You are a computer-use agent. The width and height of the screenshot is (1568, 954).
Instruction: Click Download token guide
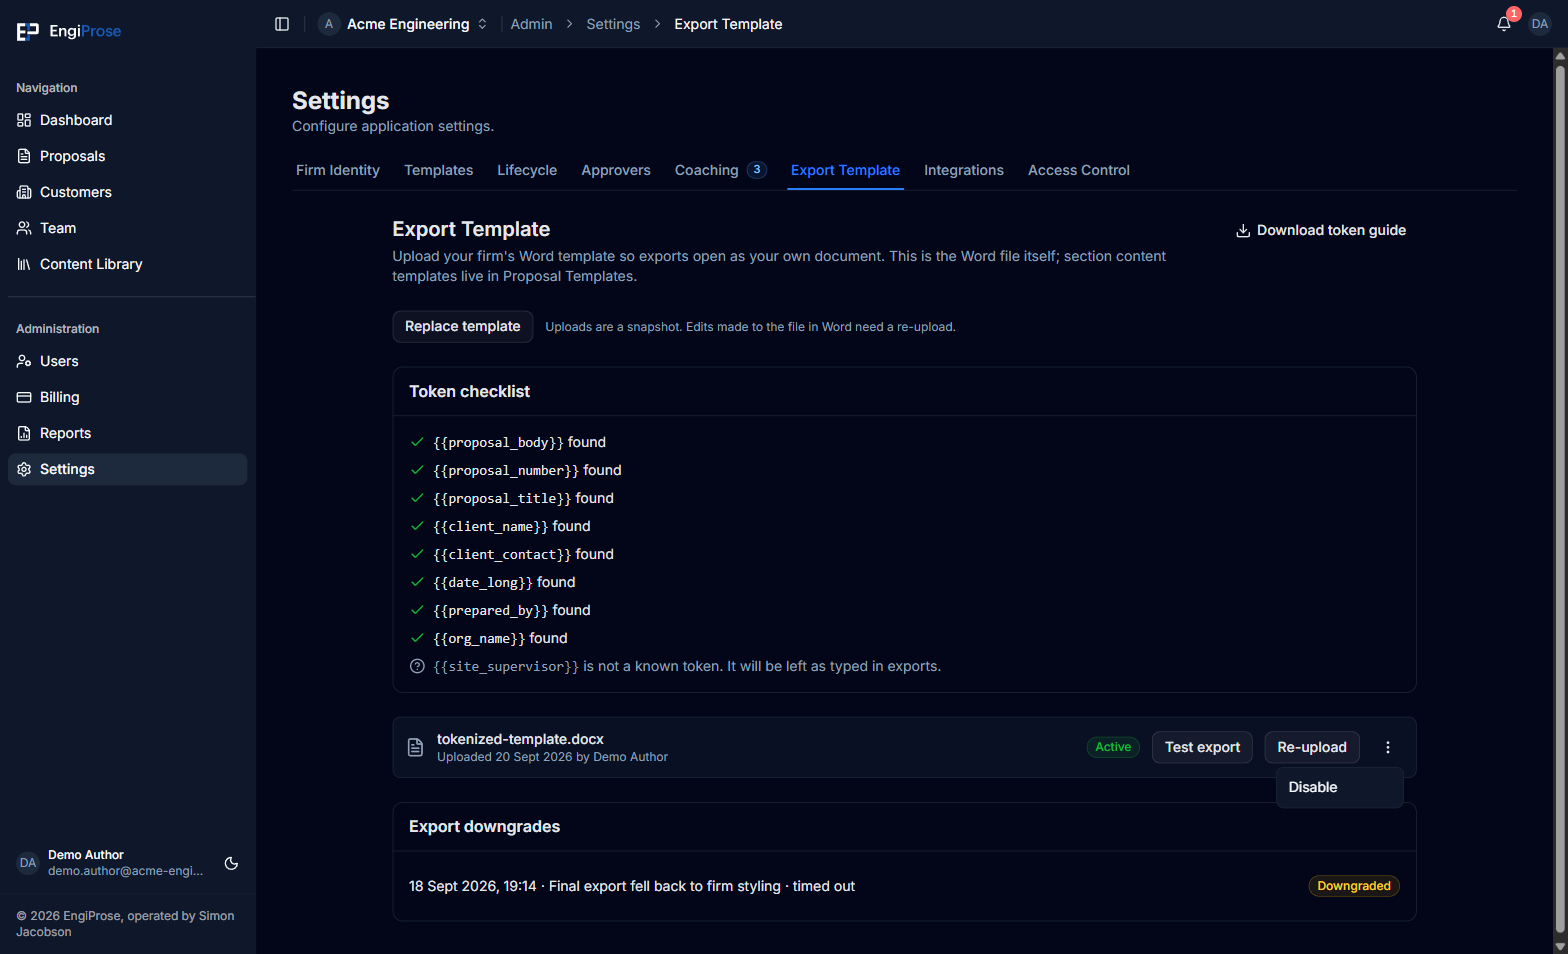(x=1321, y=230)
